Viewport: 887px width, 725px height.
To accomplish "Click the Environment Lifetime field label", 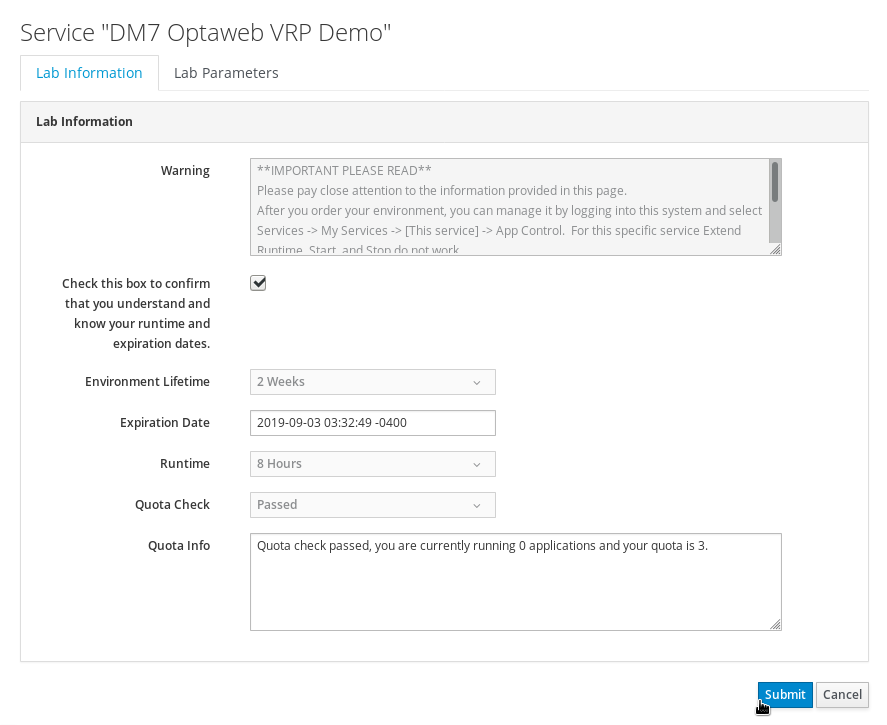I will tap(147, 382).
